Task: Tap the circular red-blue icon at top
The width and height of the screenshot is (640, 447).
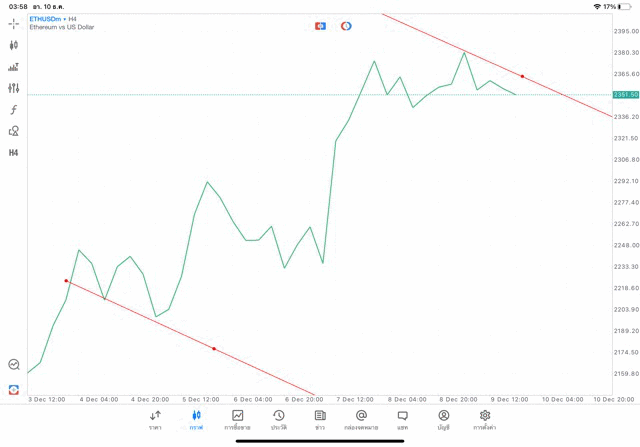Action: point(346,26)
